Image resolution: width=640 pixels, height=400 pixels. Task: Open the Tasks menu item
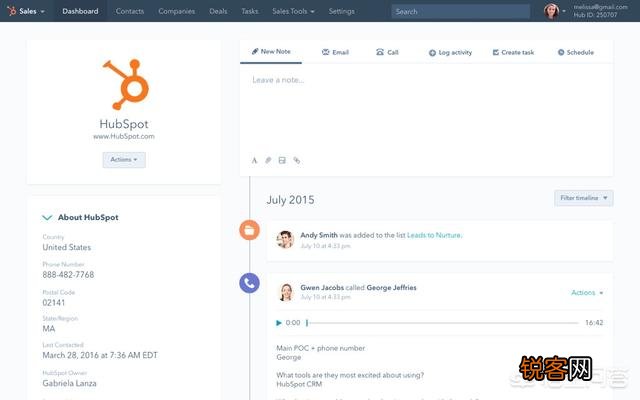[x=250, y=11]
